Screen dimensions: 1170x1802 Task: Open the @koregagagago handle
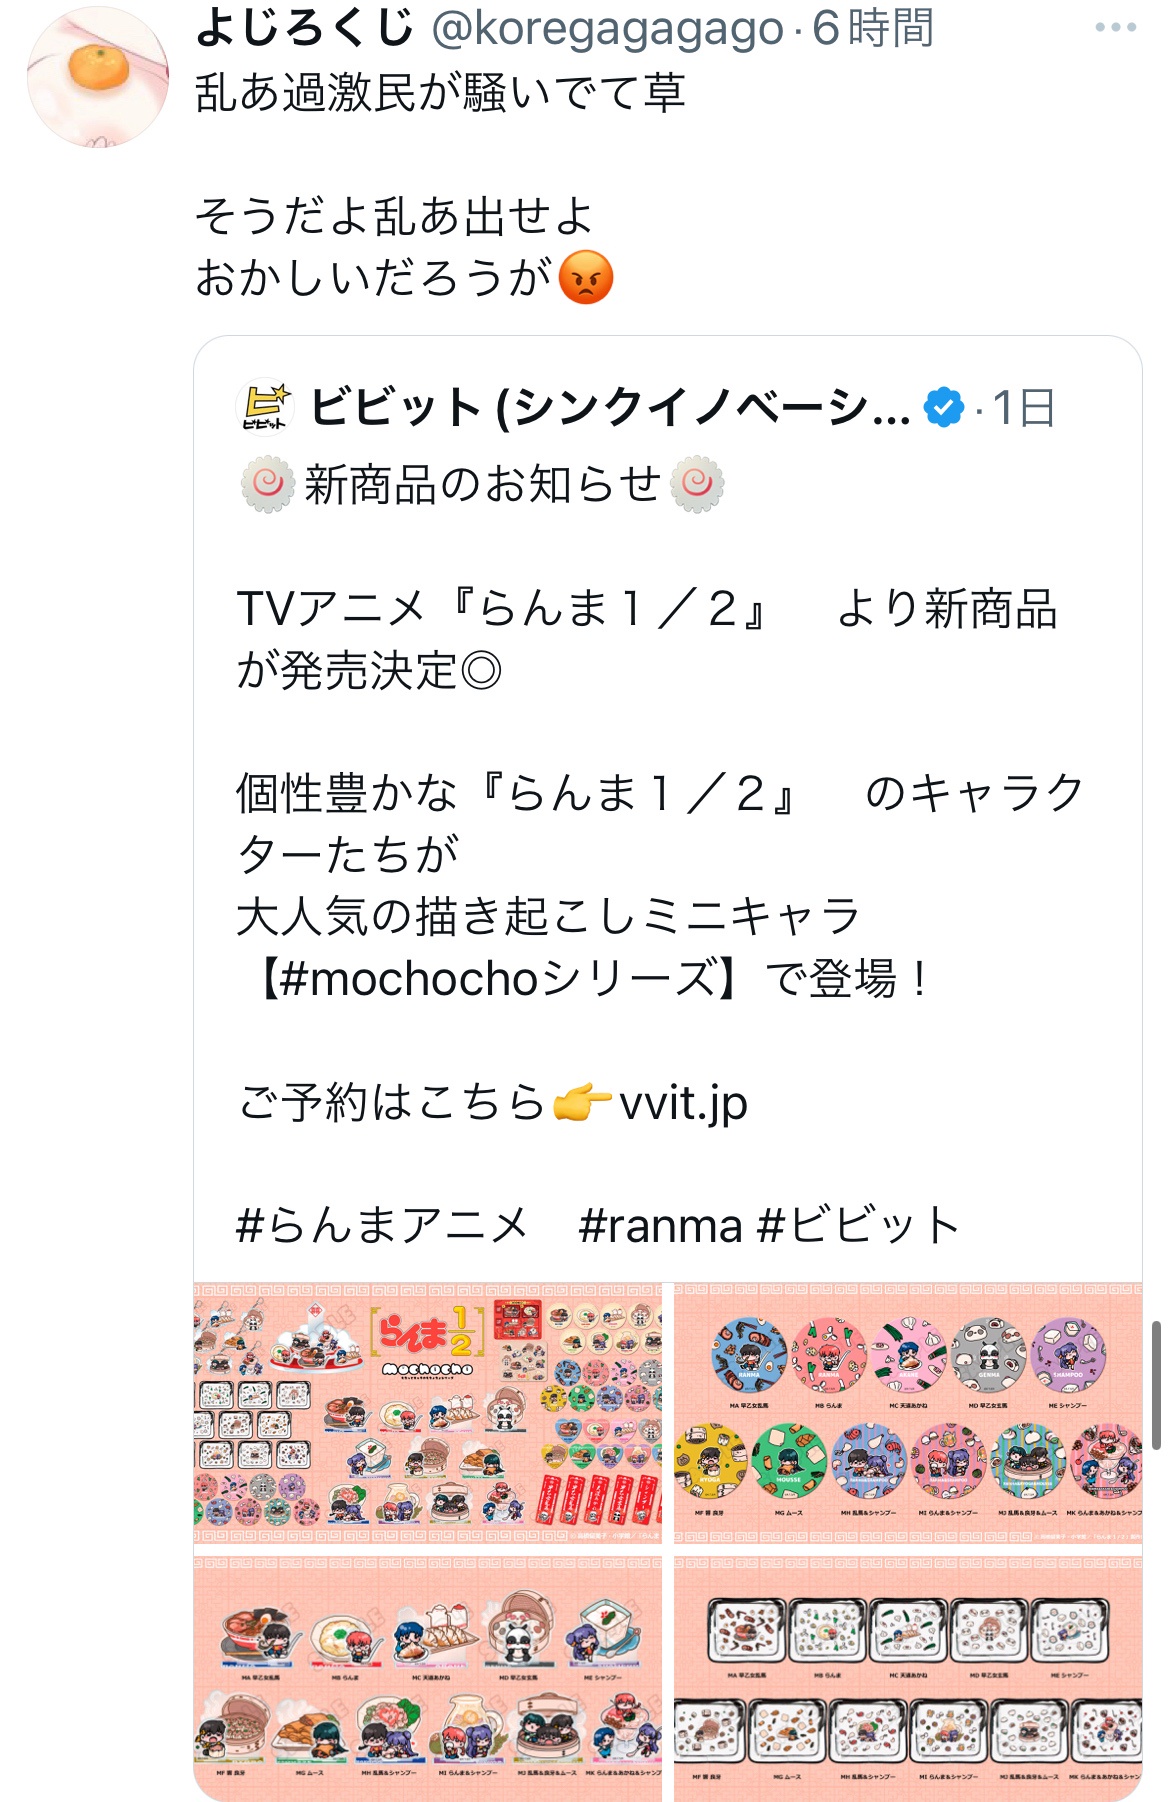click(x=607, y=29)
